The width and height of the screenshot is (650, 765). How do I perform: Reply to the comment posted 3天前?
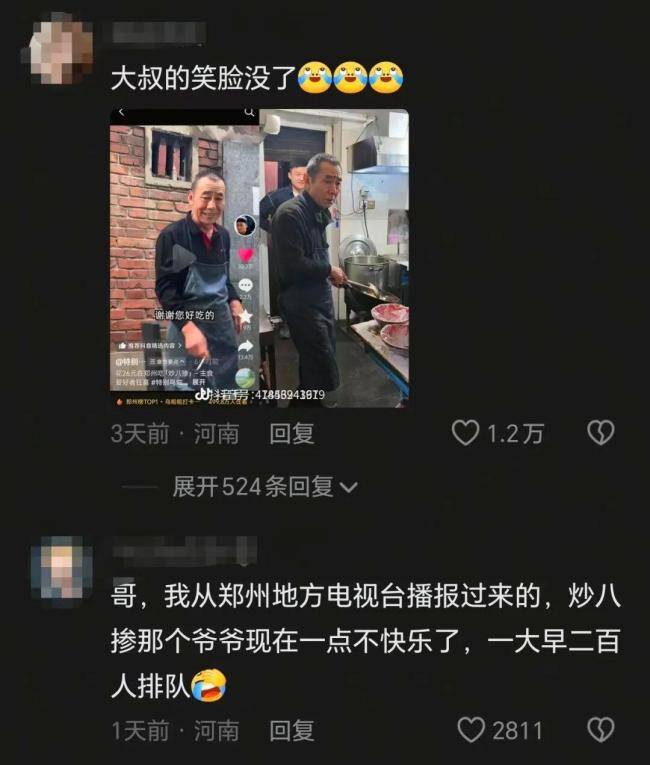coord(291,433)
